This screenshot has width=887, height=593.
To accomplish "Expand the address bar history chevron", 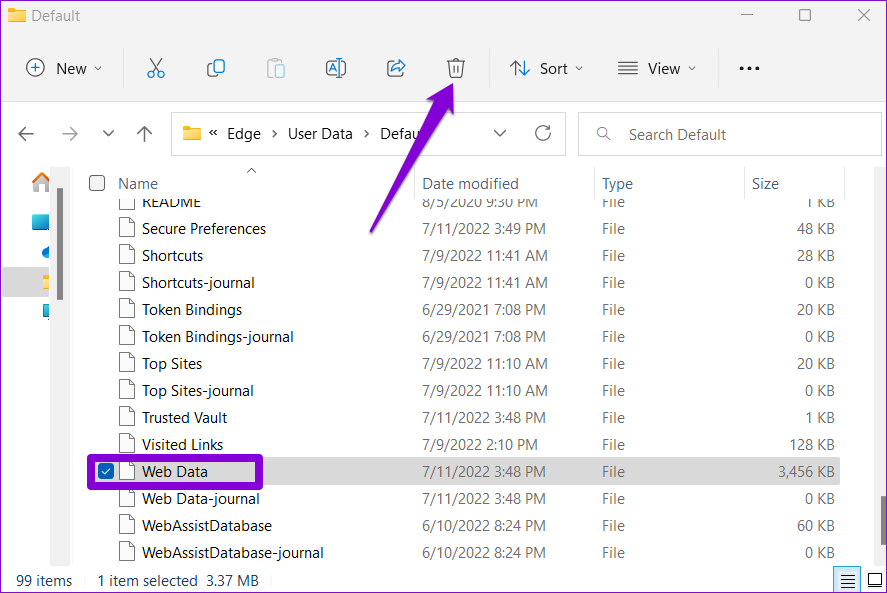I will (500, 134).
